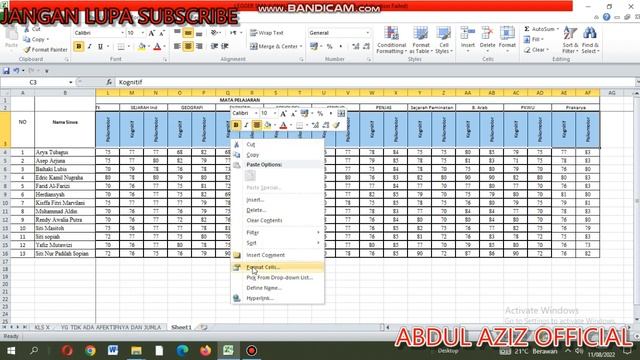Click the Top Align icon
The width and height of the screenshot is (640, 360).
pos(177,33)
